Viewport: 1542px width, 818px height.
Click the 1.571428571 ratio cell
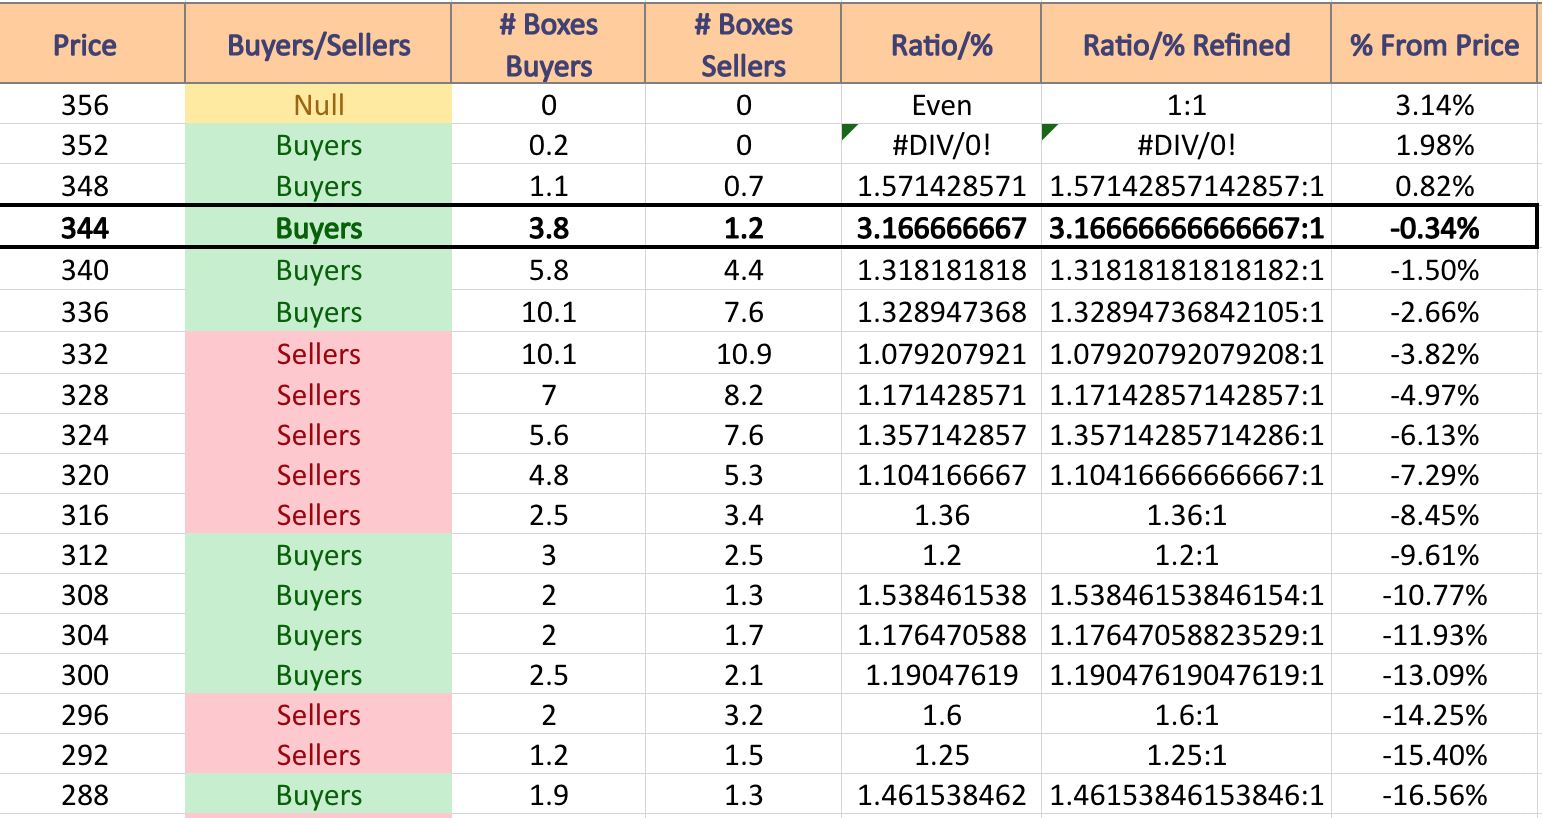[x=941, y=186]
